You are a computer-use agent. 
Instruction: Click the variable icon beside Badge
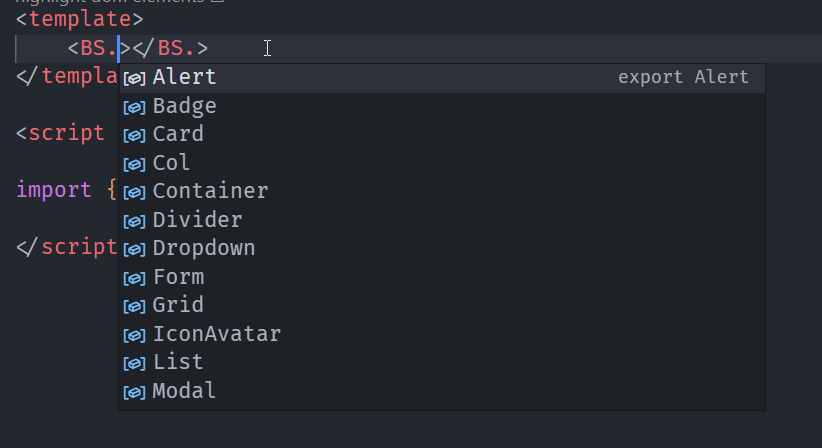click(134, 108)
